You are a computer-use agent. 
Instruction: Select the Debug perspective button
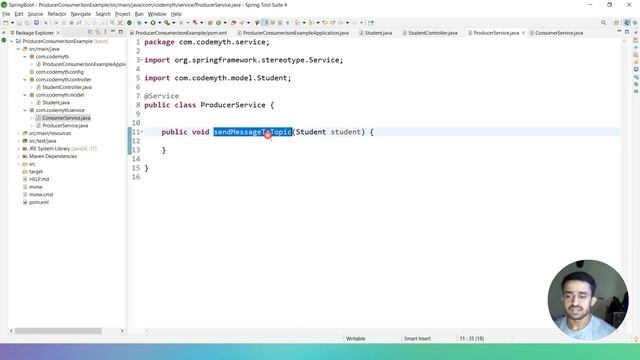click(635, 23)
